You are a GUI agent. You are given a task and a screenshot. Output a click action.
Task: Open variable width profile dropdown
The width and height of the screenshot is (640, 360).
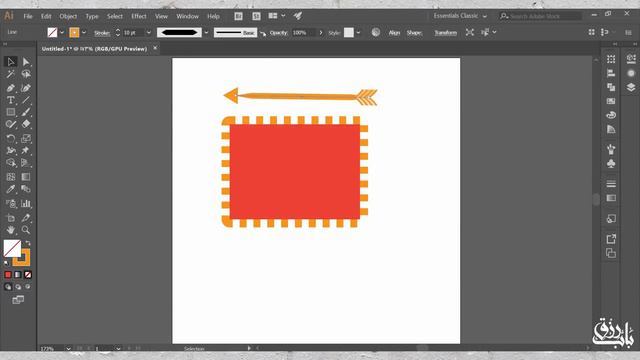click(x=206, y=33)
